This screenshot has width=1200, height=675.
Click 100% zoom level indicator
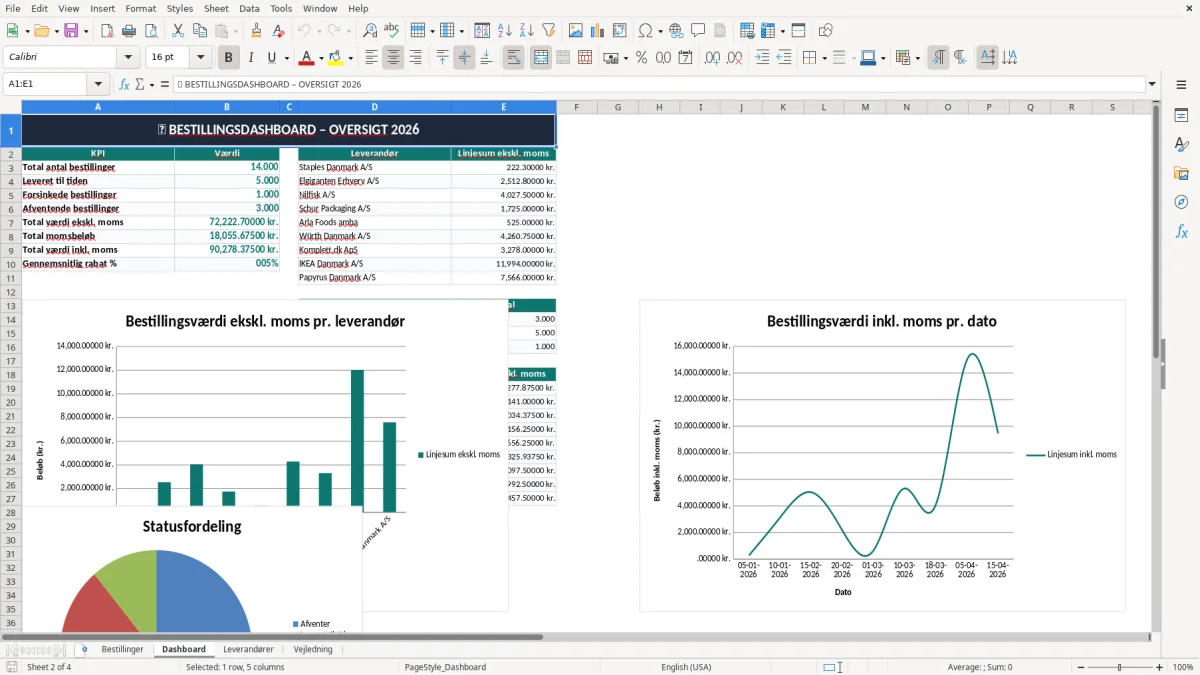coord(1183,667)
